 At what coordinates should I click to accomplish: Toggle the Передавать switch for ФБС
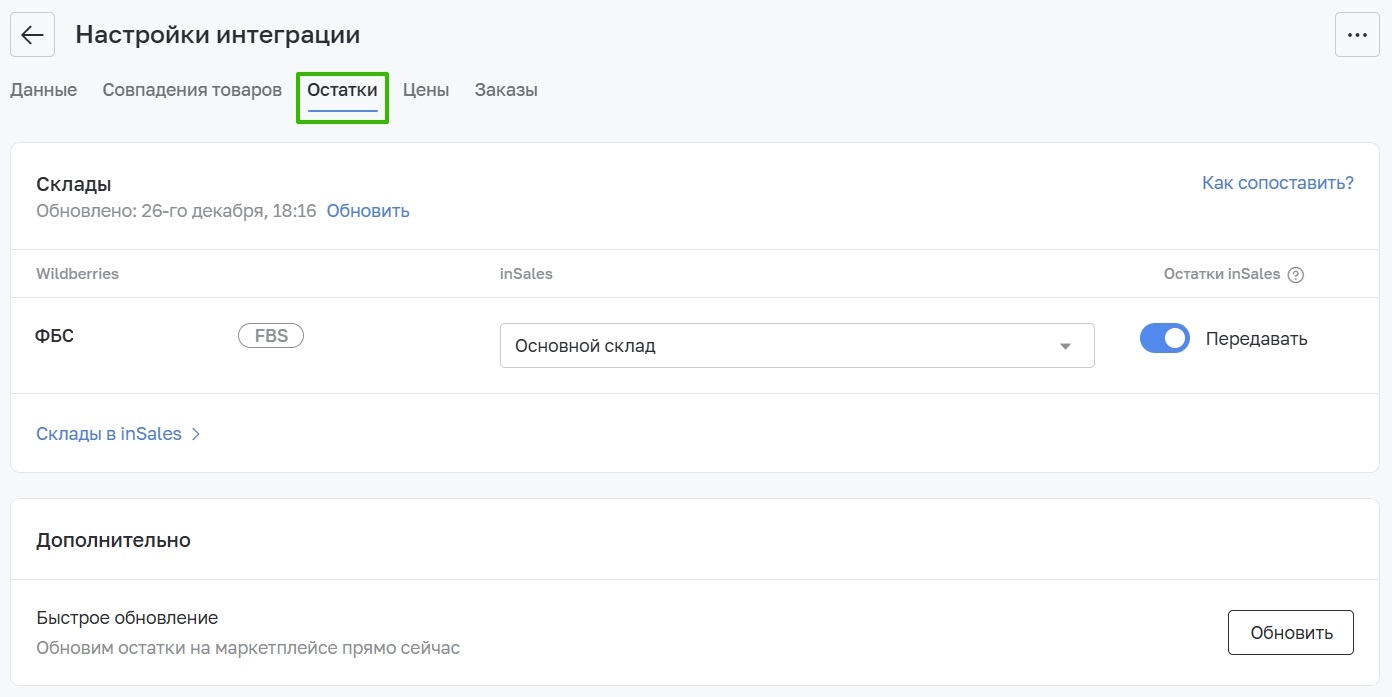click(1165, 338)
